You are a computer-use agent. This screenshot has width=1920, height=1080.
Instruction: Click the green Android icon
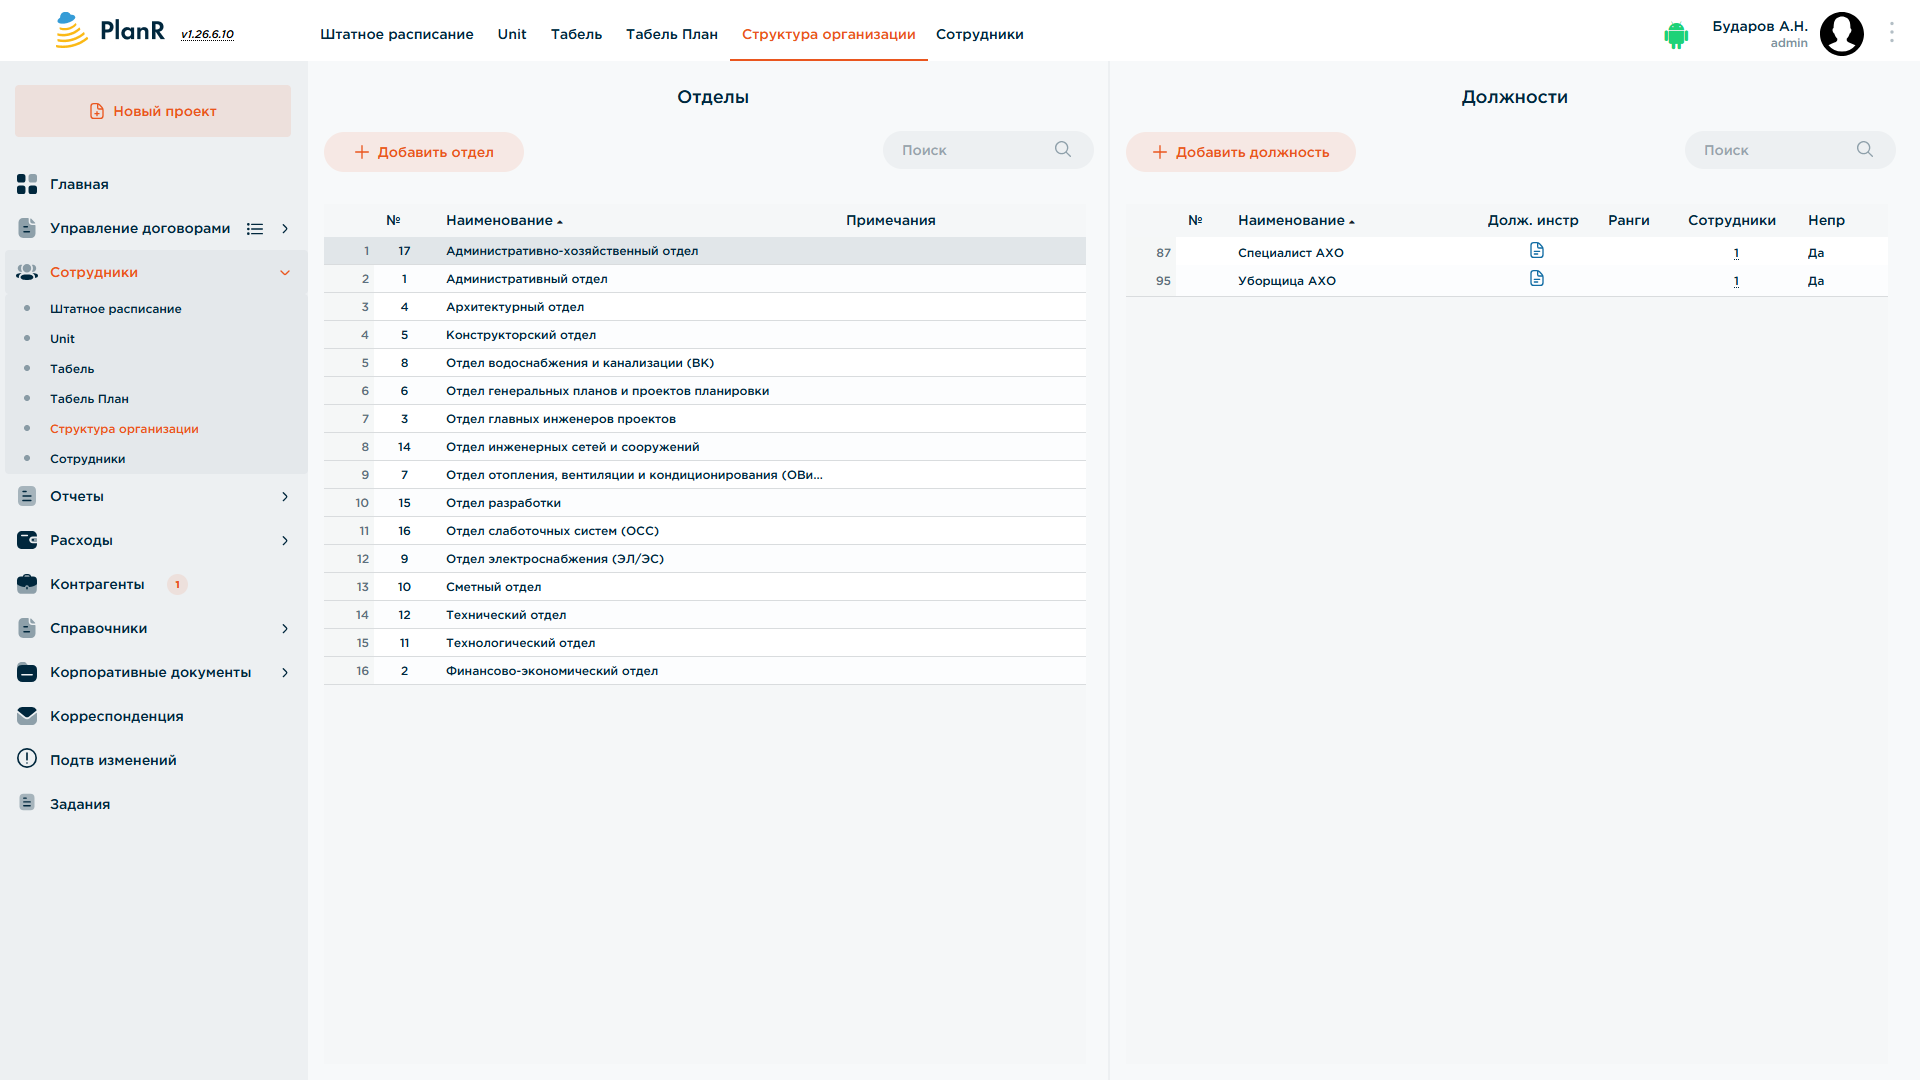coord(1676,35)
